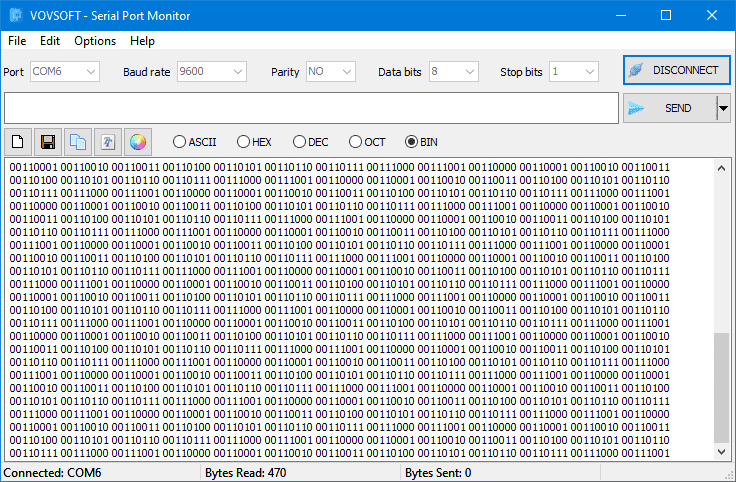Close the Serial Port Monitor window

coord(712,15)
